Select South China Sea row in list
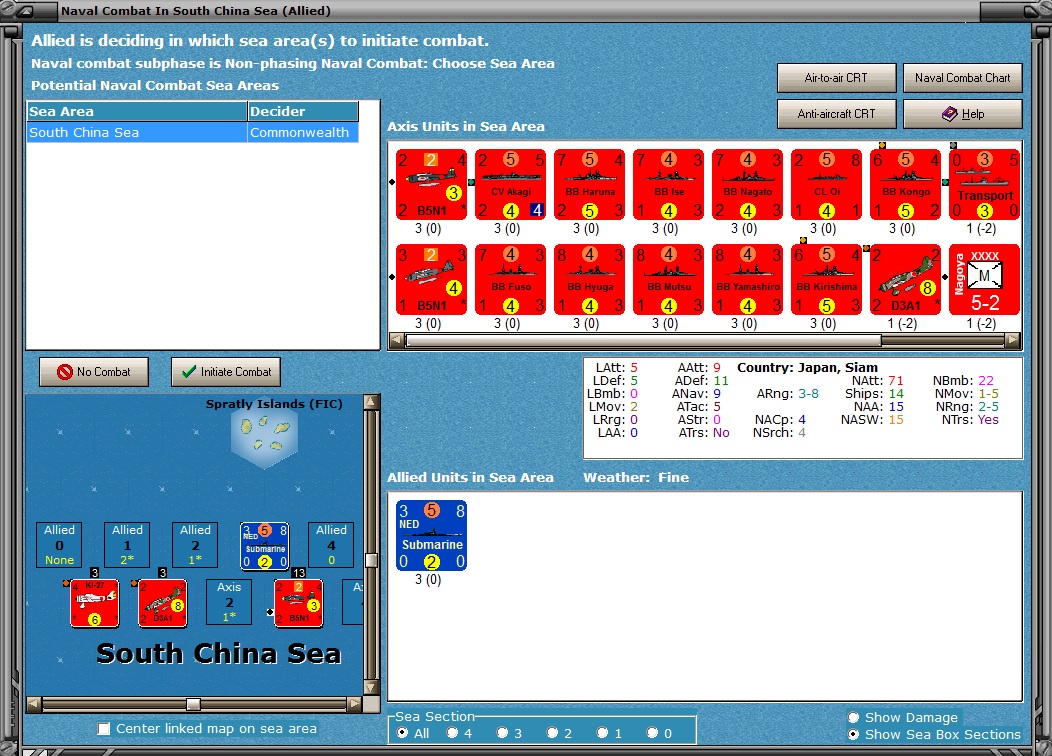Image resolution: width=1052 pixels, height=756 pixels. coord(193,132)
